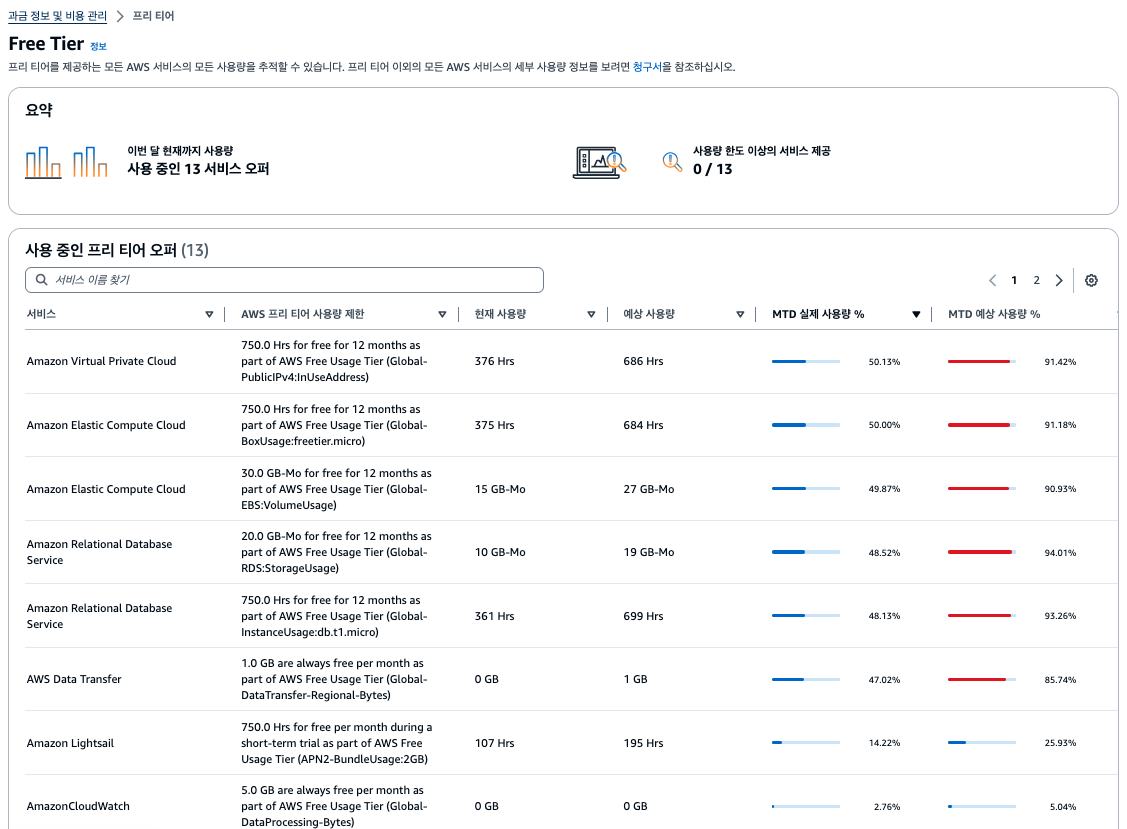Toggle MTD 실제 사용량 % sort arrow
Viewport: 1127px width, 829px height.
(916, 314)
